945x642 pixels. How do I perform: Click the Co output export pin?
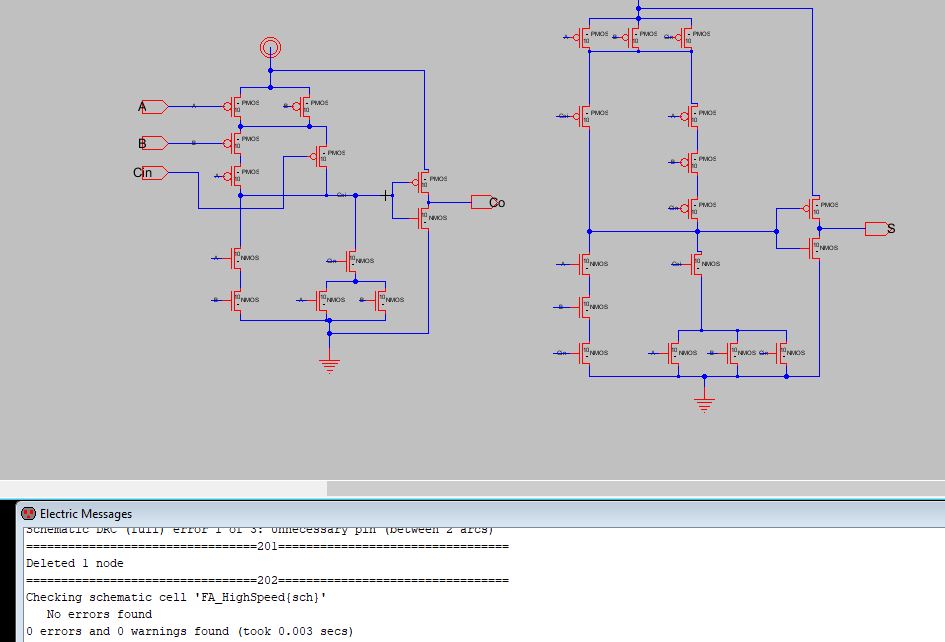[481, 202]
